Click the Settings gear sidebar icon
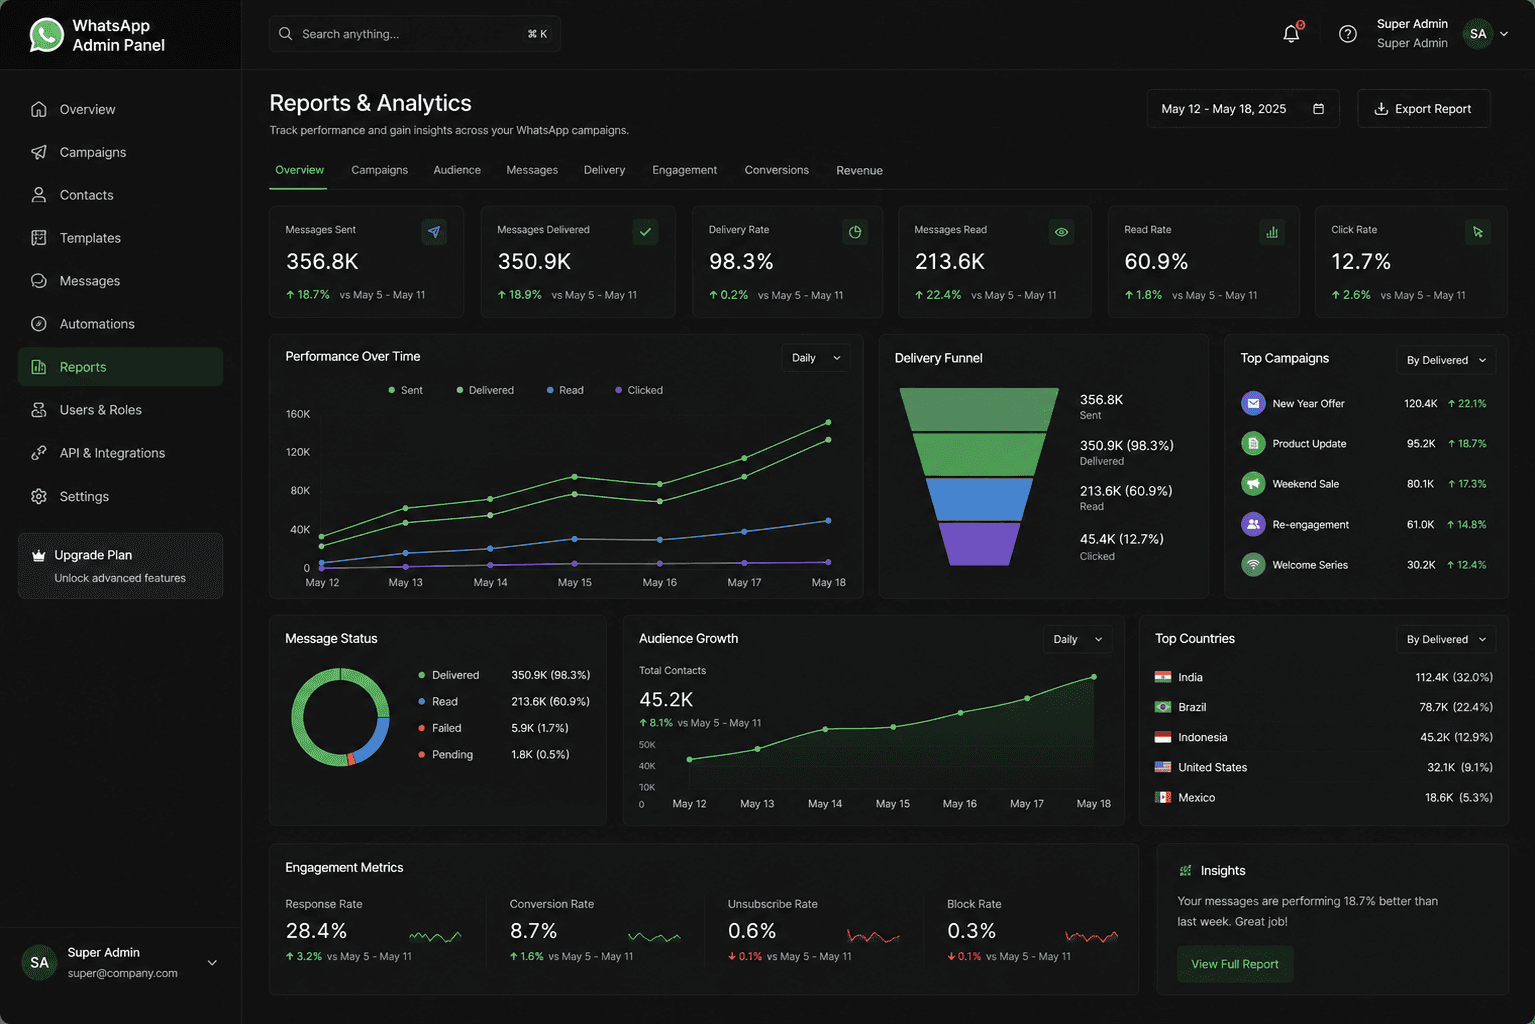This screenshot has width=1535, height=1024. [39, 496]
